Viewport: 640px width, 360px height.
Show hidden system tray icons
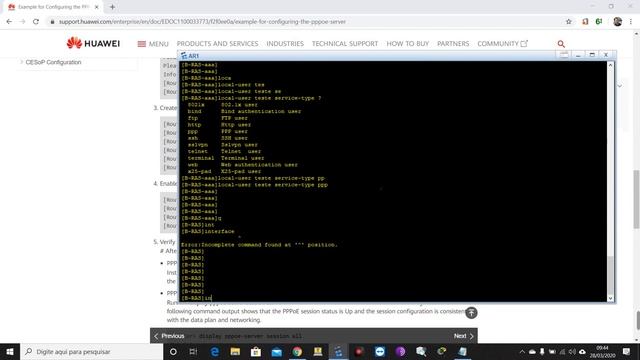tap(522, 351)
